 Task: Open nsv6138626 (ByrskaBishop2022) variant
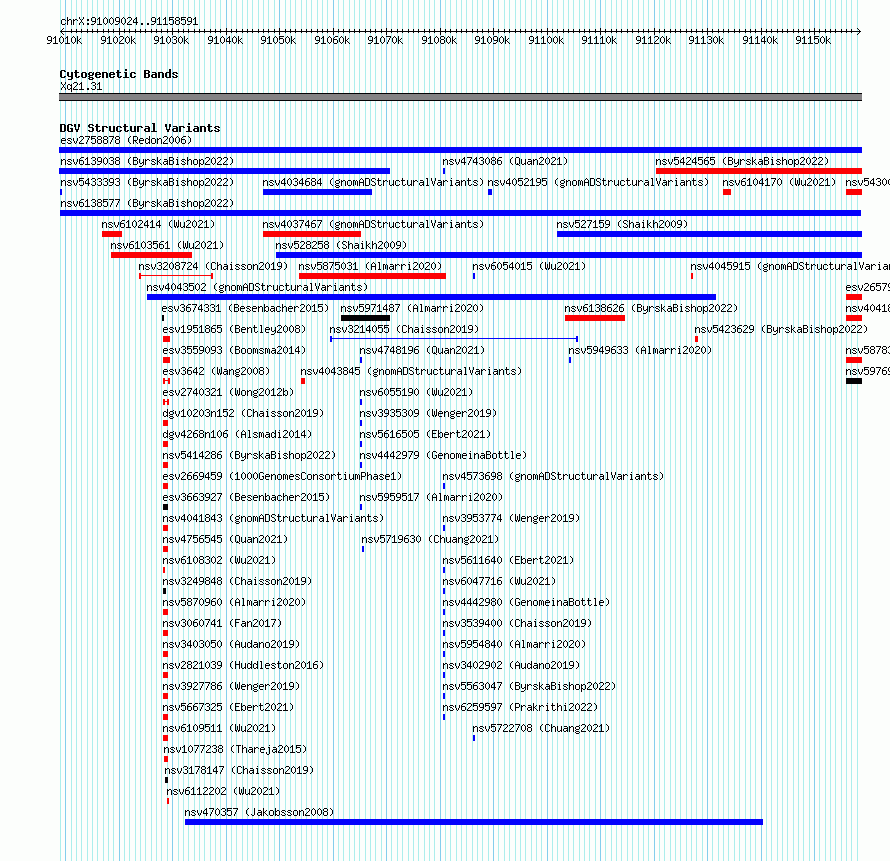click(x=651, y=308)
